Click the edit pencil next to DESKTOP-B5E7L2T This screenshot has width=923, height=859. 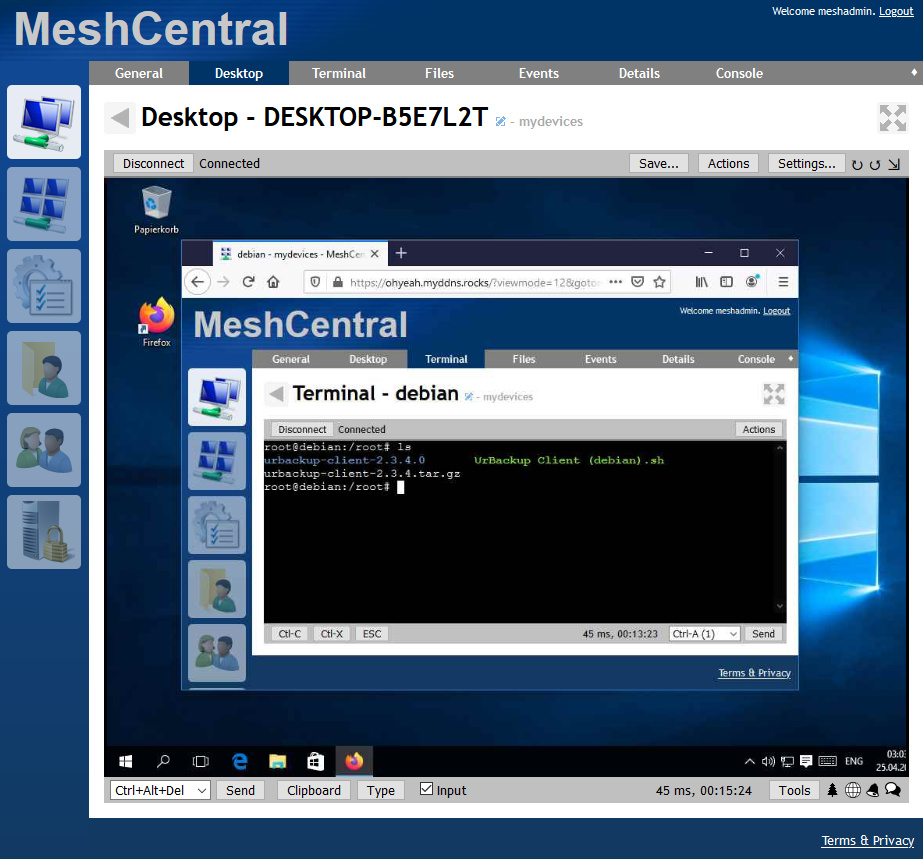pos(500,121)
